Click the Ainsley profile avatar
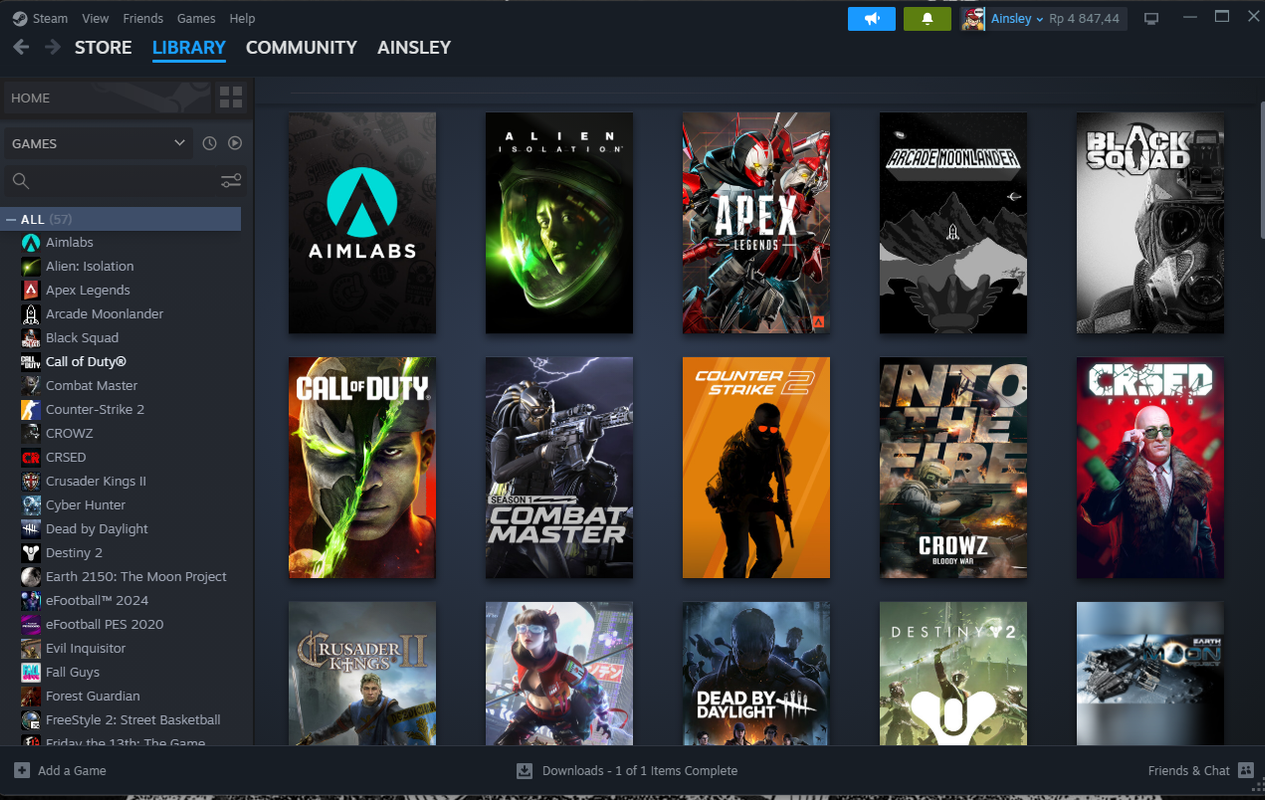 click(973, 18)
